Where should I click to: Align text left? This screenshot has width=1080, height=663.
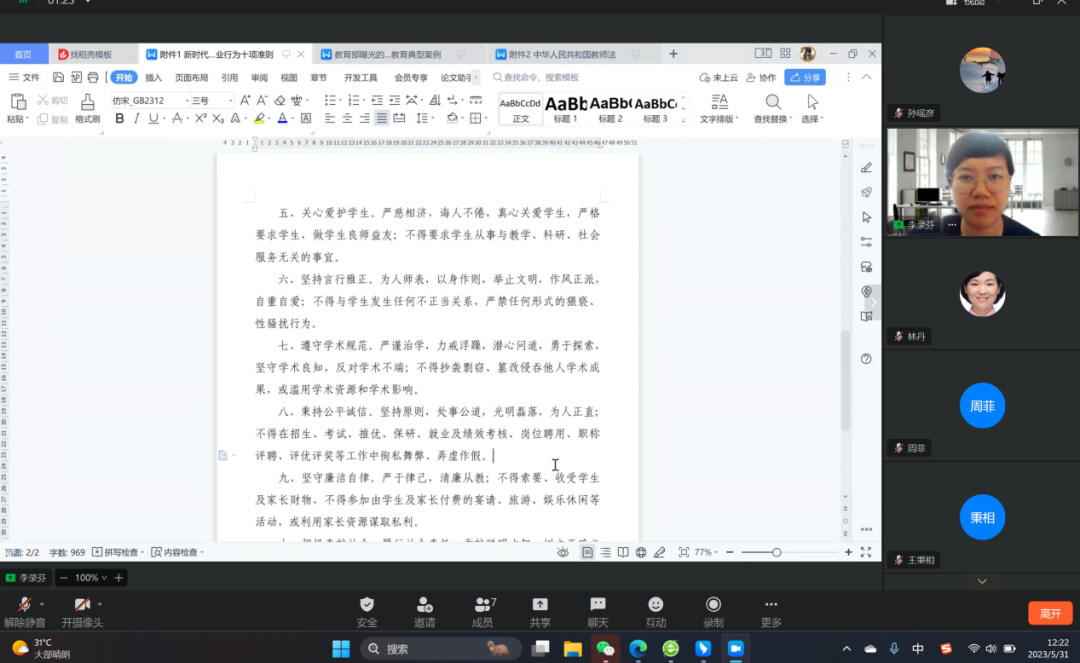pyautogui.click(x=330, y=118)
